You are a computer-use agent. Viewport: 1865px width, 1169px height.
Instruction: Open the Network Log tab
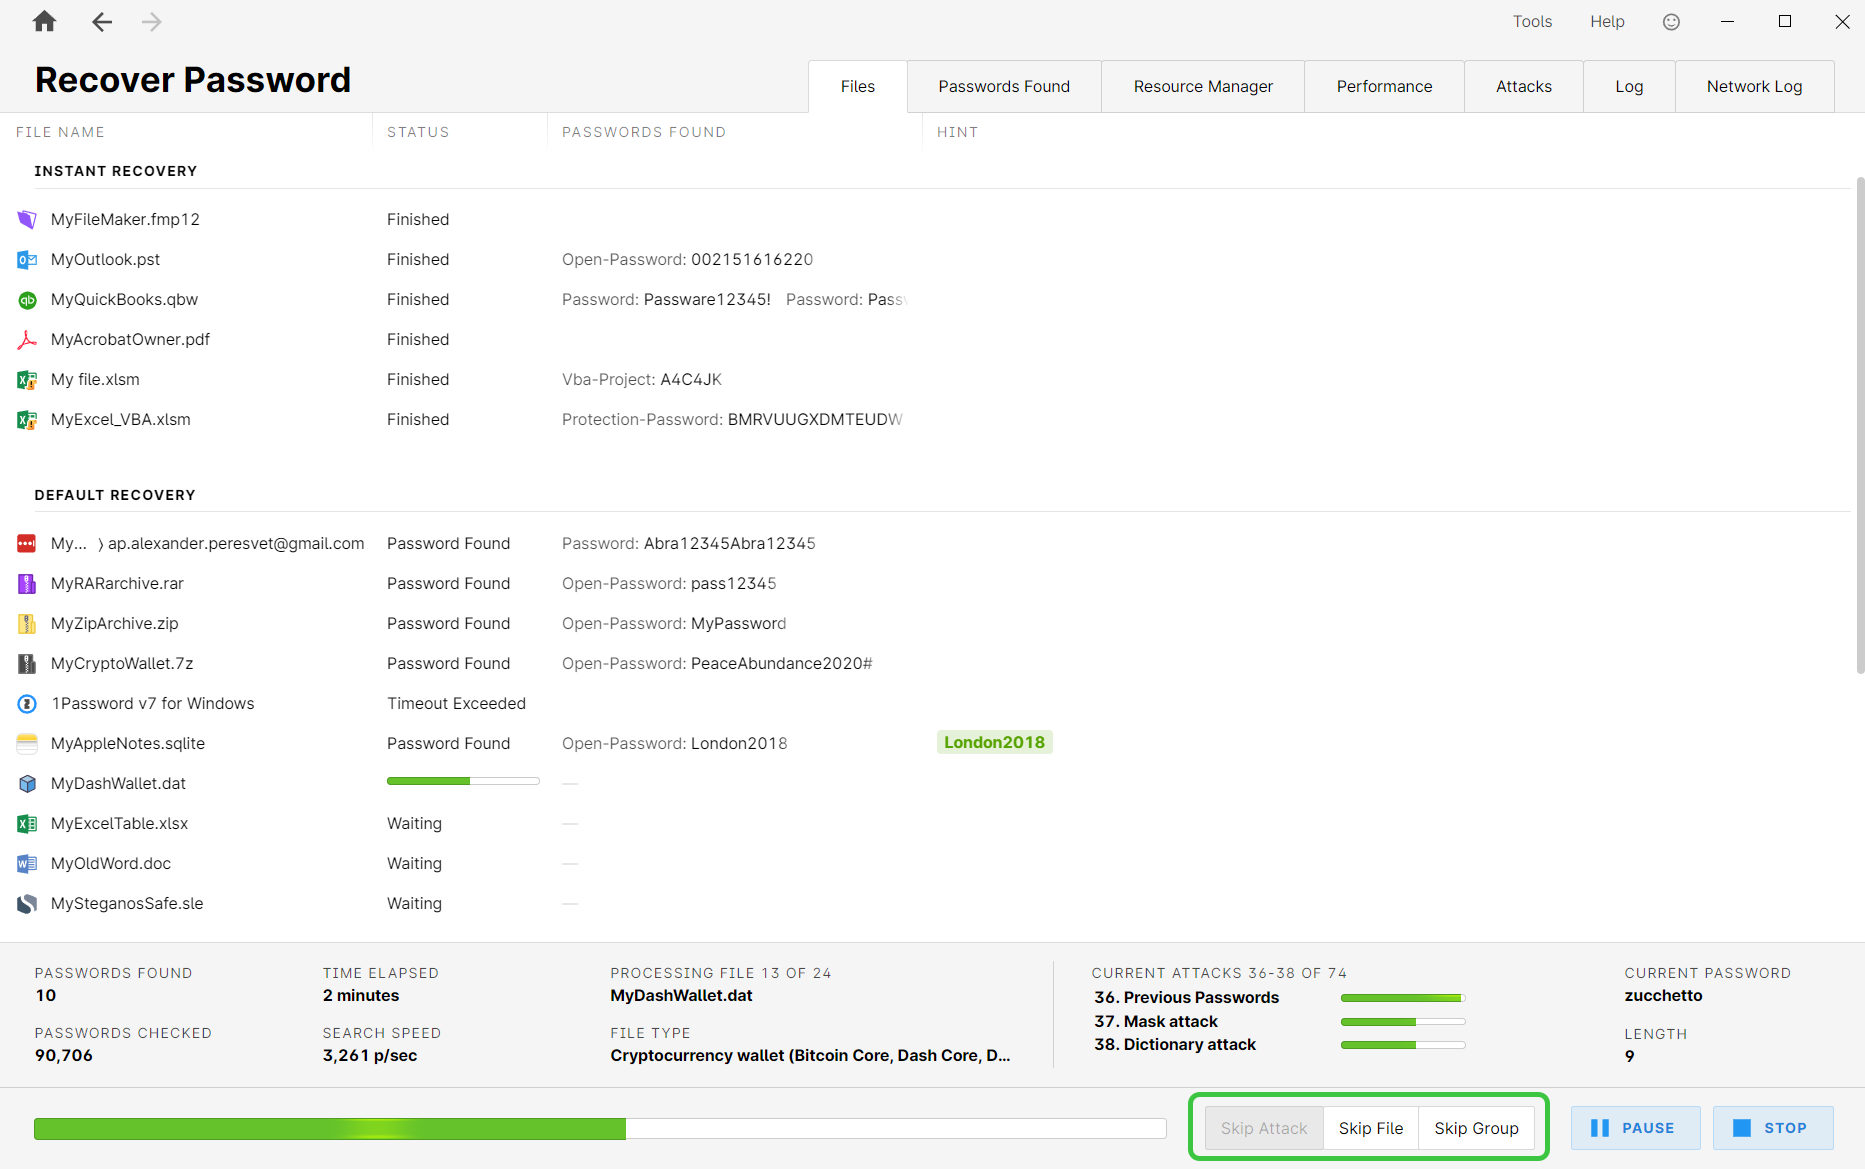click(1754, 86)
